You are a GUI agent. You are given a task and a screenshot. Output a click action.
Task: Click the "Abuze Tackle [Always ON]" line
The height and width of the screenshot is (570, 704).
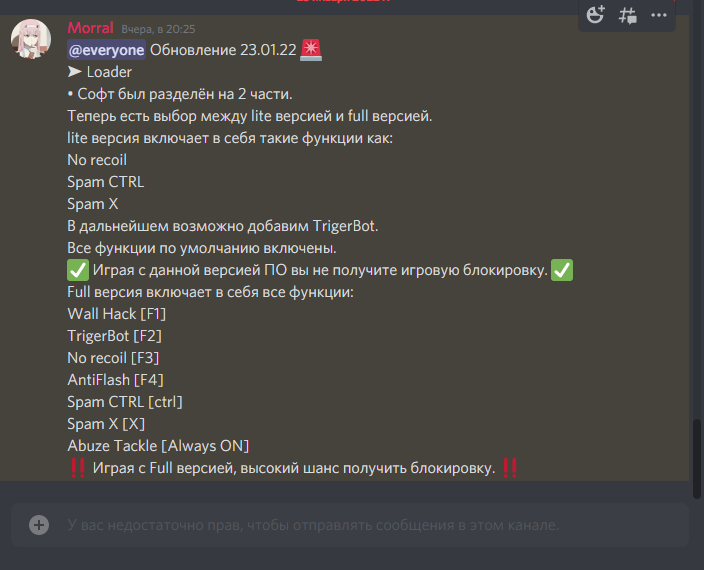click(158, 446)
